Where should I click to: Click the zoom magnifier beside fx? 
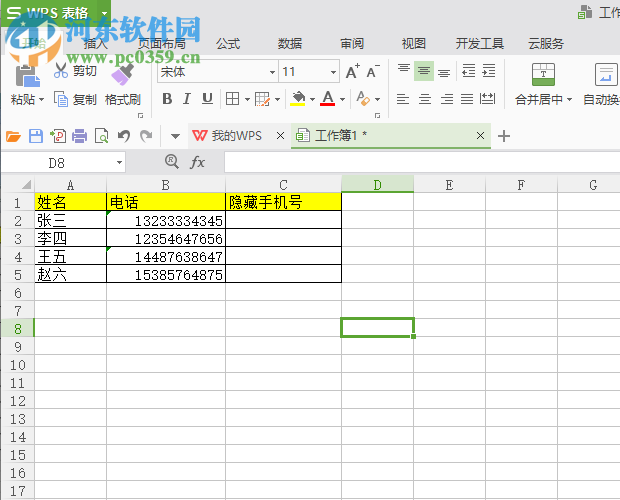click(x=172, y=161)
